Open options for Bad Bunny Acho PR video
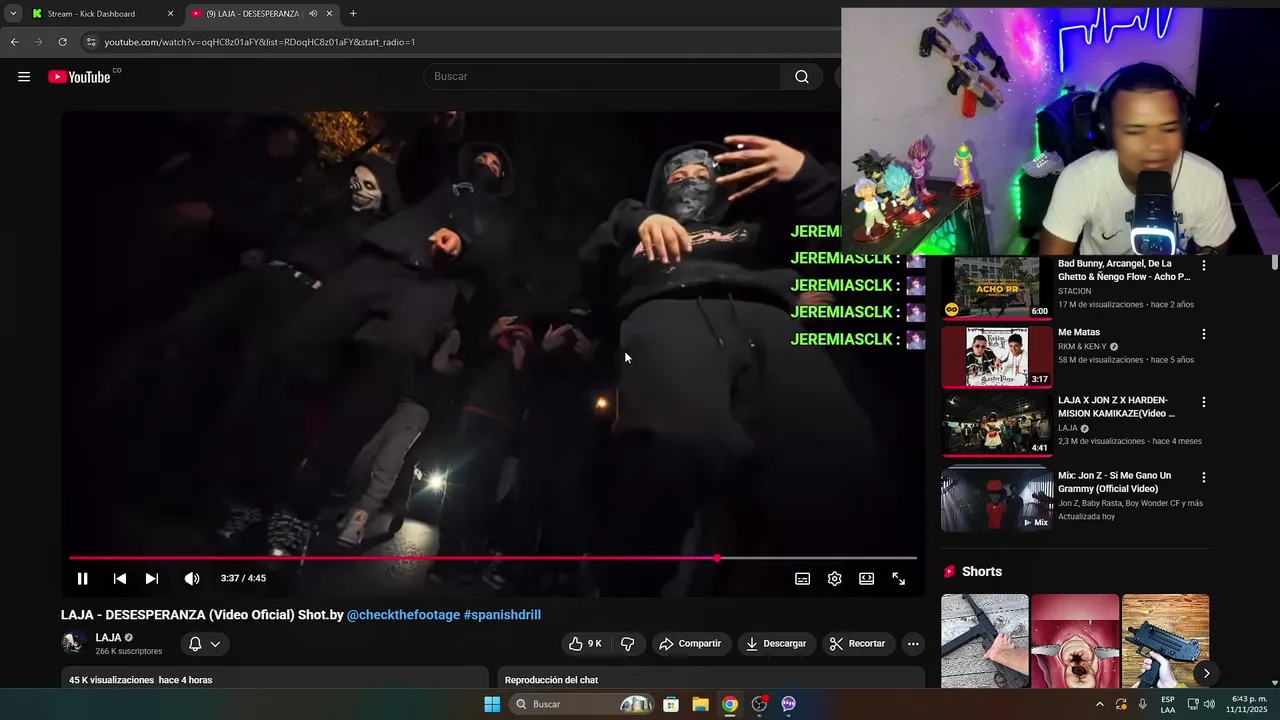1280x720 pixels. (x=1204, y=266)
